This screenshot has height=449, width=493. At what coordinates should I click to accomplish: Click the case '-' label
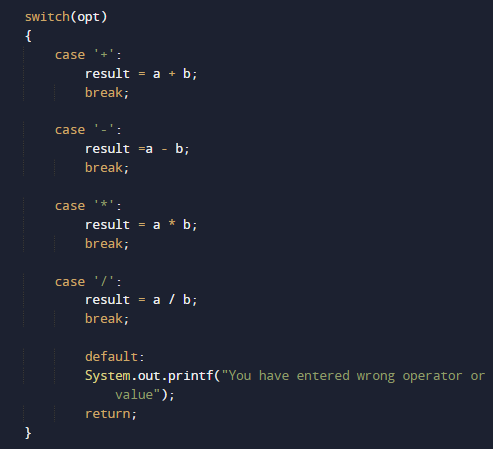(x=88, y=130)
